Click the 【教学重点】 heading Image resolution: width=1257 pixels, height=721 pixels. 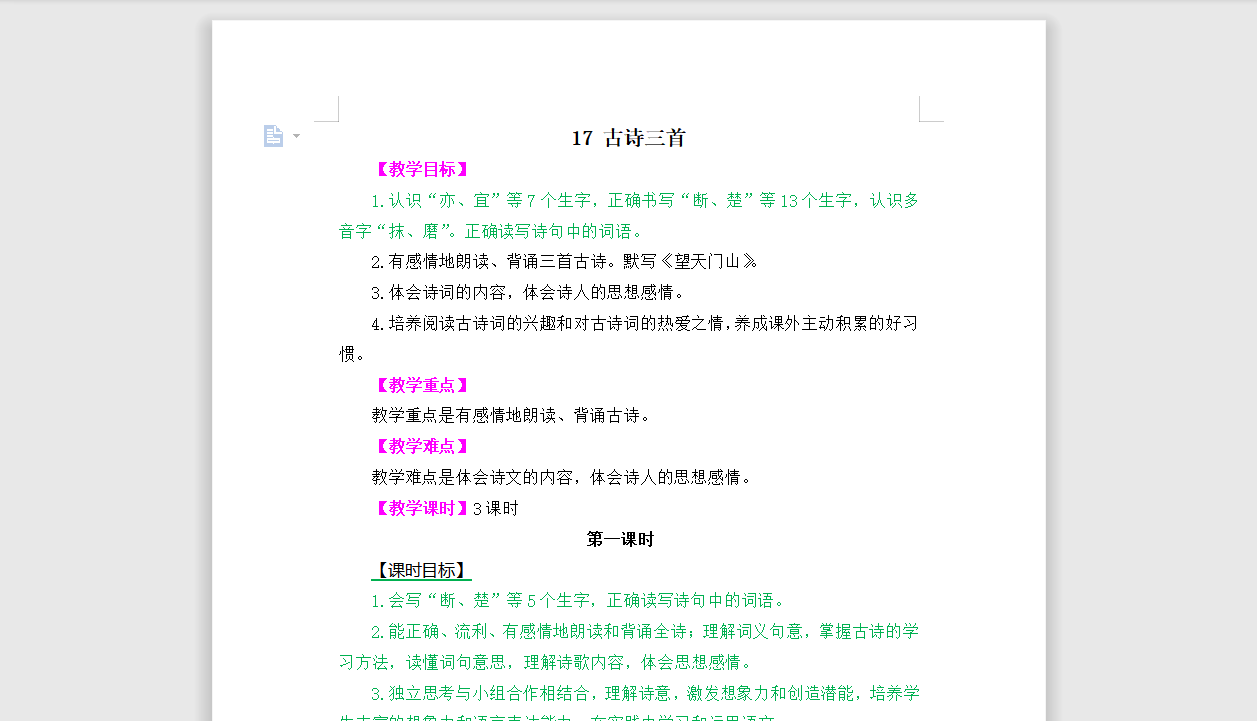tap(421, 385)
